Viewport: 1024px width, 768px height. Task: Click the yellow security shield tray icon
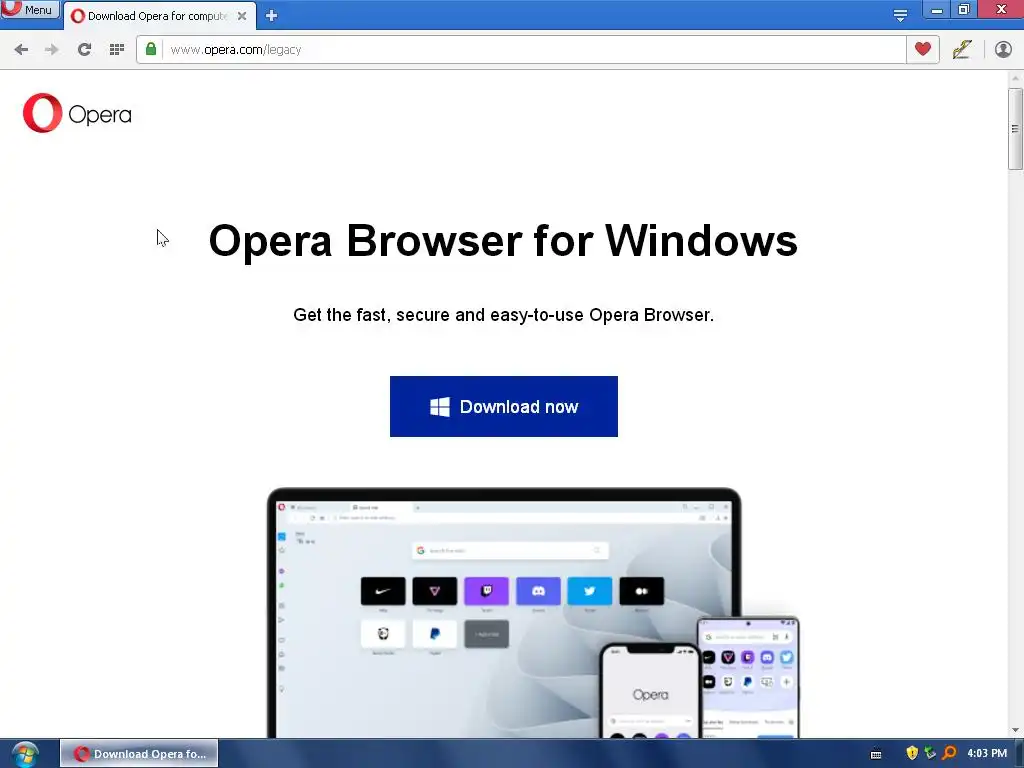pos(912,753)
